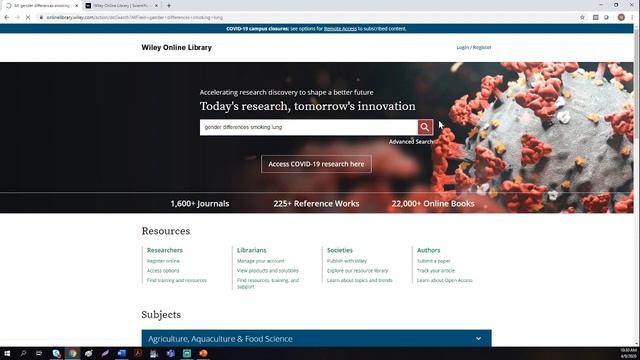Click the red search magnifier button
Image resolution: width=640 pixels, height=360 pixels.
[425, 127]
